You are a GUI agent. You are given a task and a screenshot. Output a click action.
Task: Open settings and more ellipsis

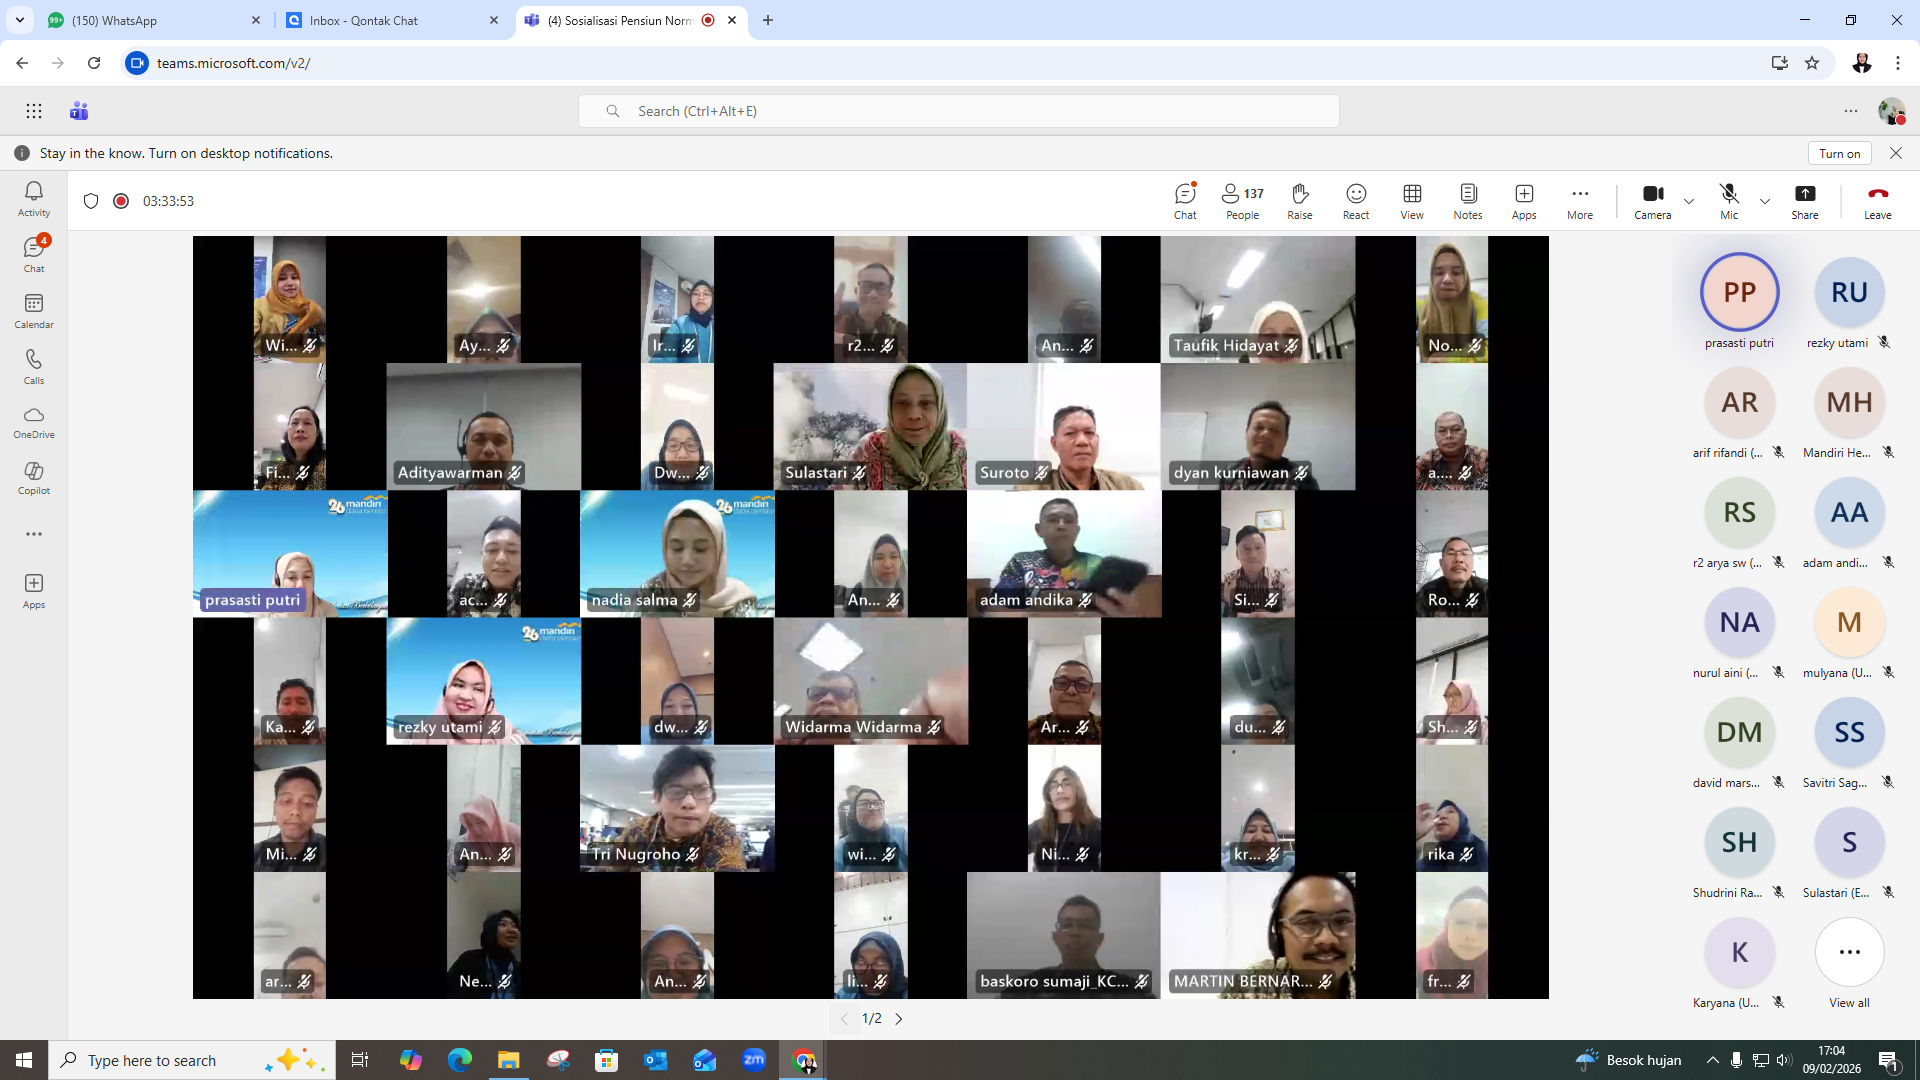(x=1851, y=111)
